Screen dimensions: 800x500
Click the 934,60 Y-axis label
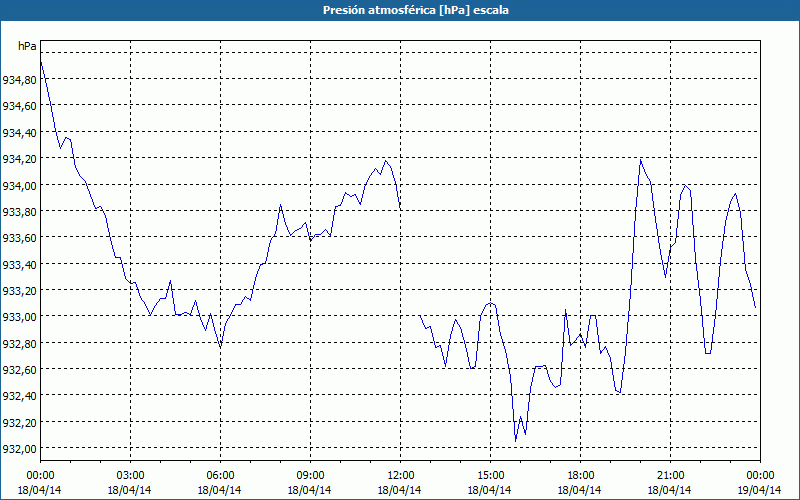tap(20, 106)
